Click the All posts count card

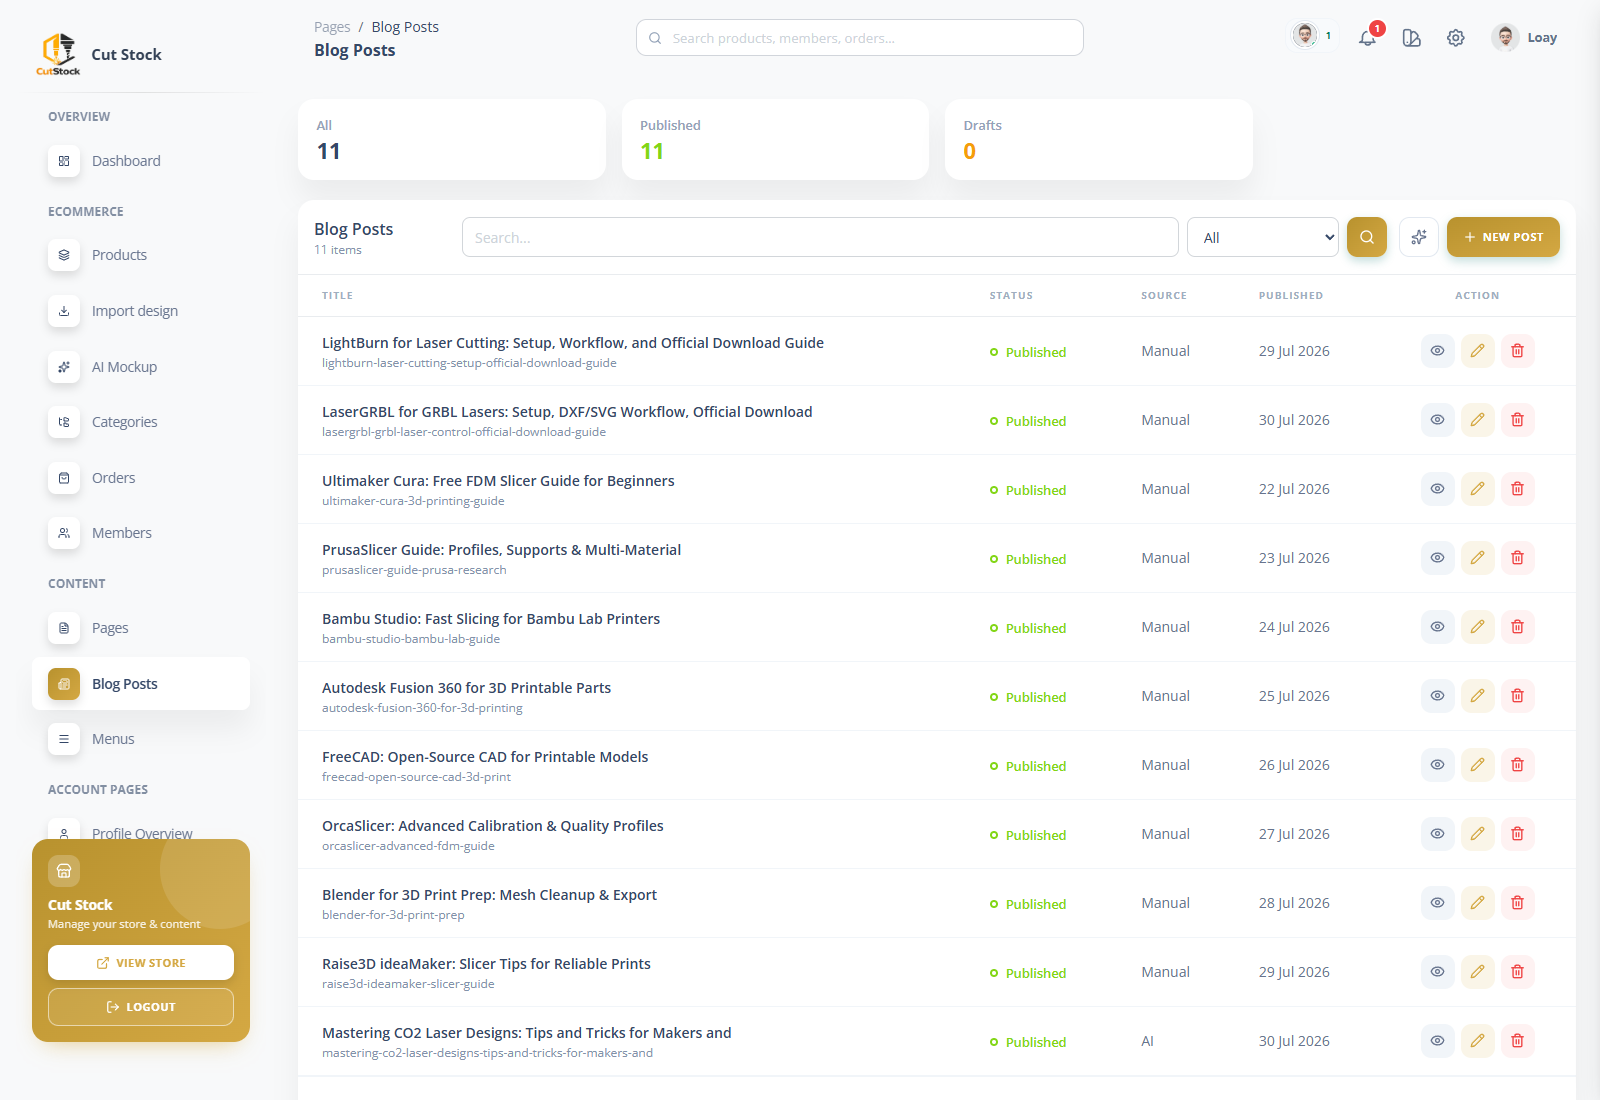(452, 139)
